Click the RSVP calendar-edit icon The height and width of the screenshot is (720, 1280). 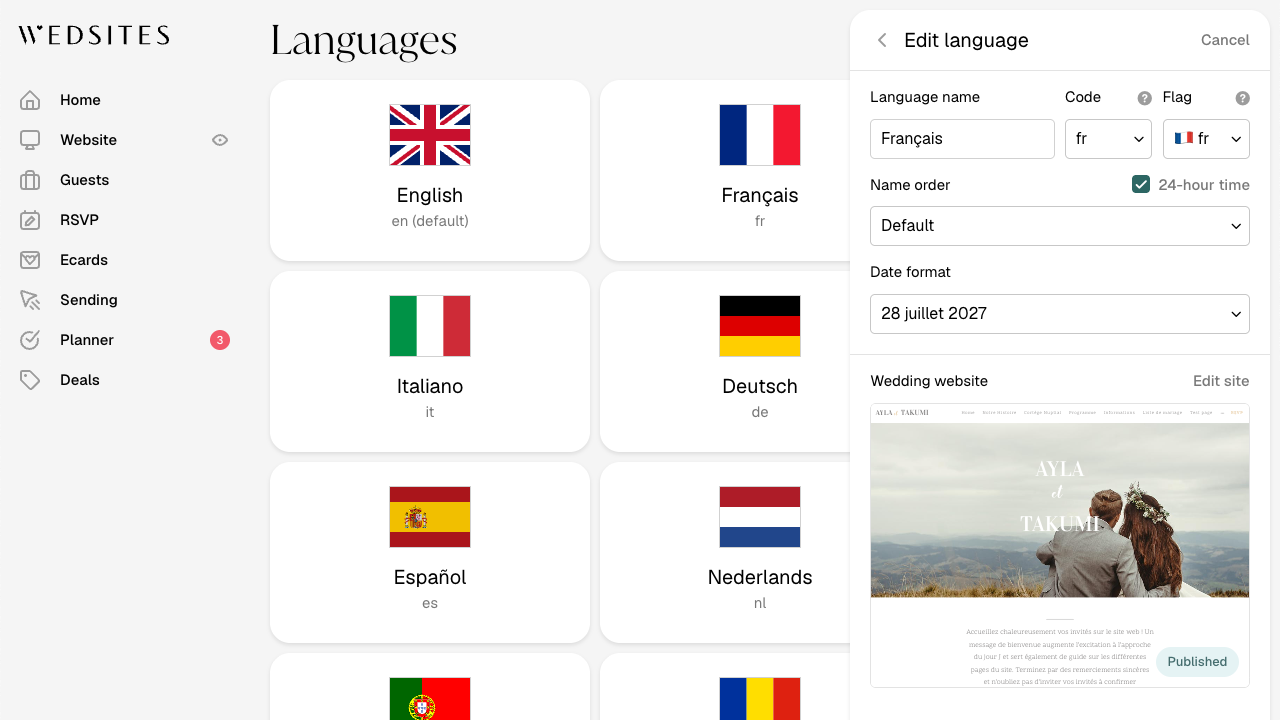pos(30,220)
